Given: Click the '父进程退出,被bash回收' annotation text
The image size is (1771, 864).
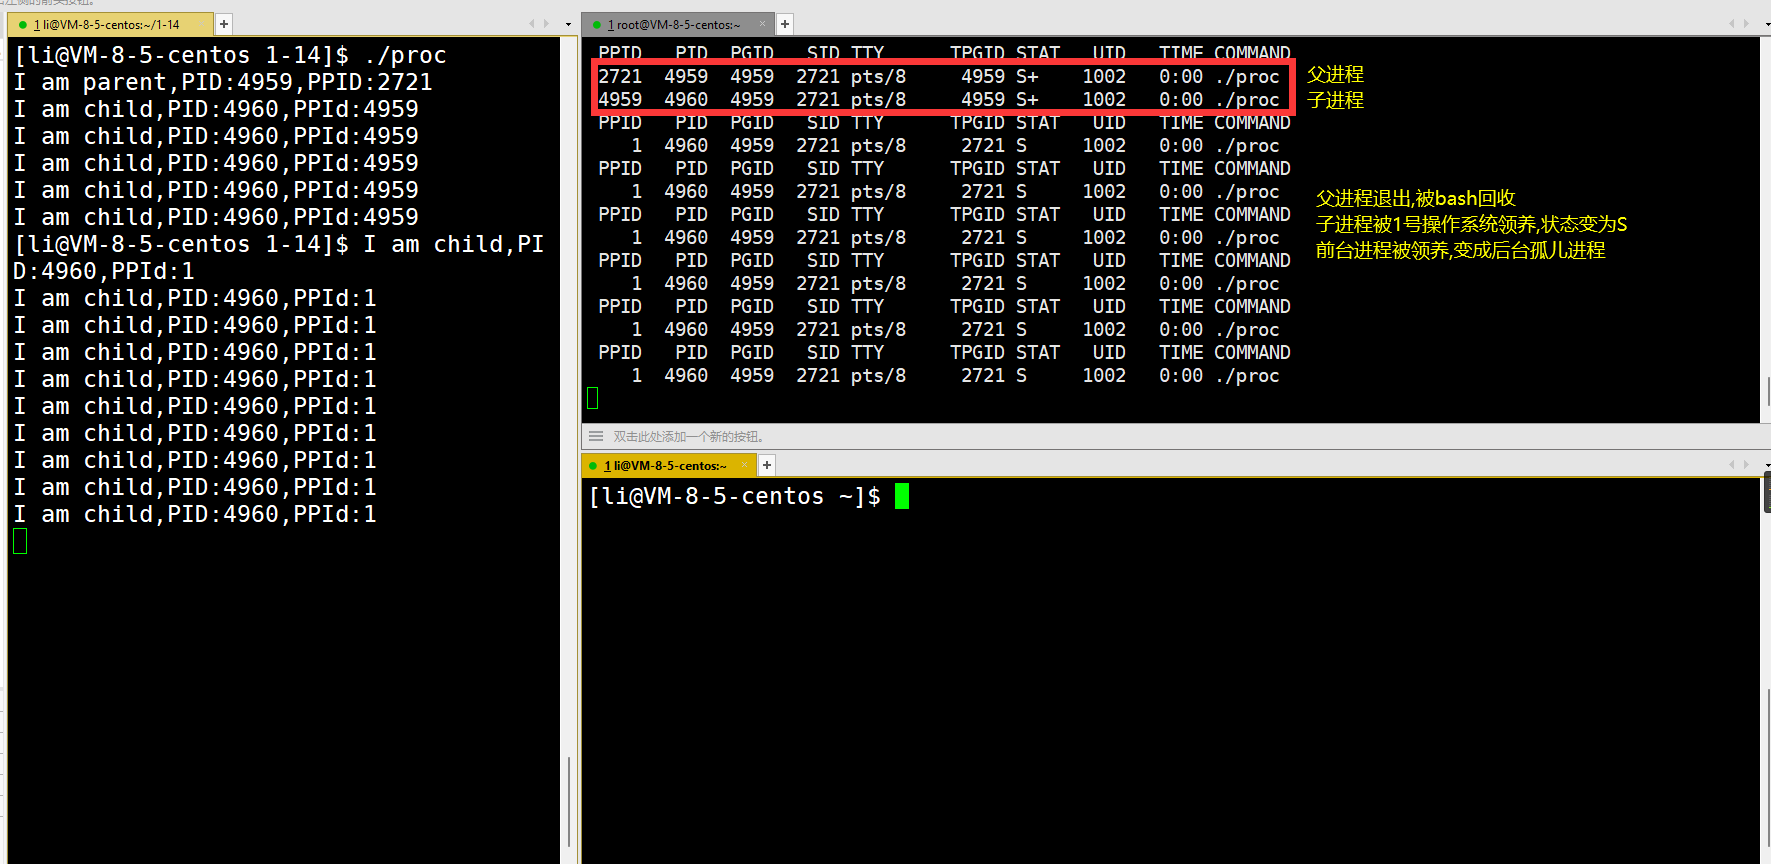Looking at the screenshot, I should pyautogui.click(x=1415, y=198).
